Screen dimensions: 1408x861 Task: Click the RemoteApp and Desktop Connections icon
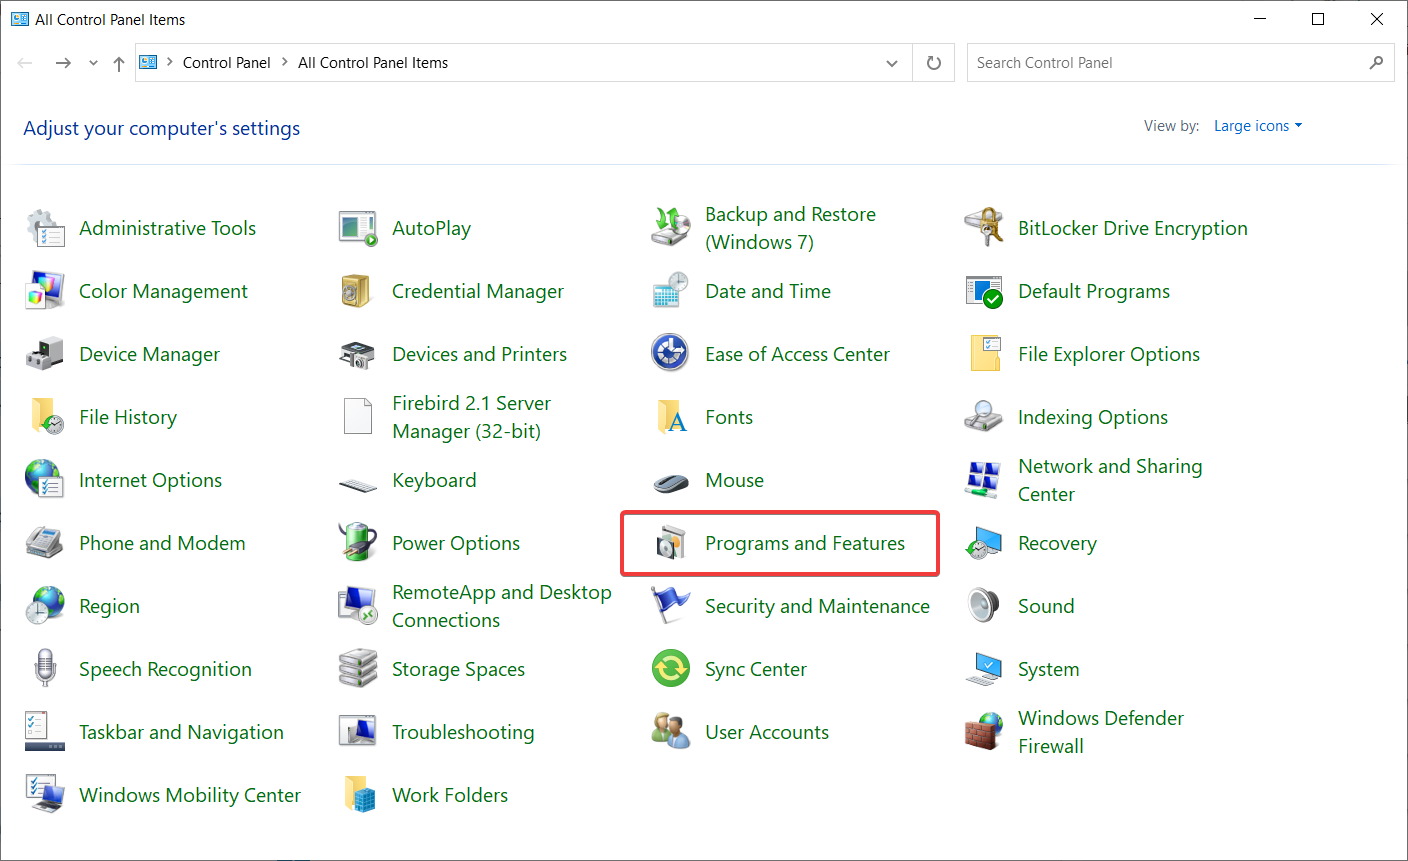tap(358, 607)
